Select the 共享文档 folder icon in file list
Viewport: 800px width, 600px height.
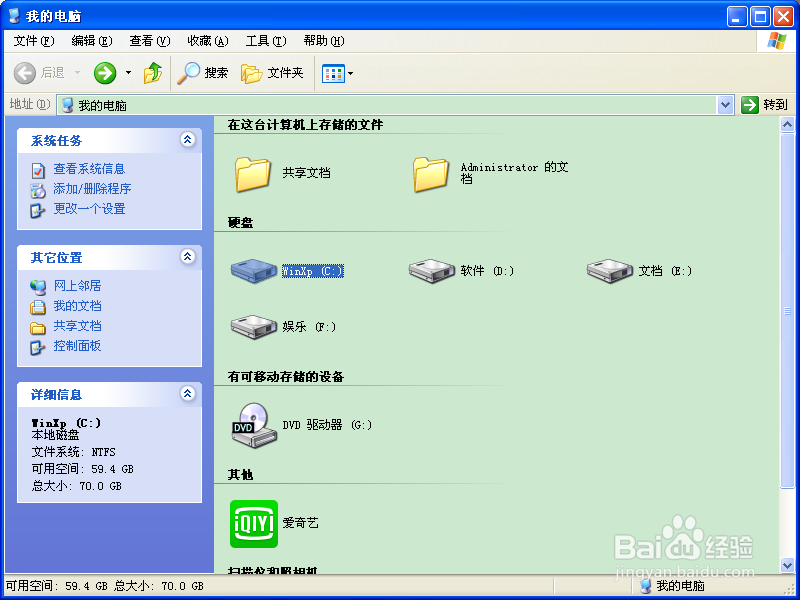[x=253, y=174]
